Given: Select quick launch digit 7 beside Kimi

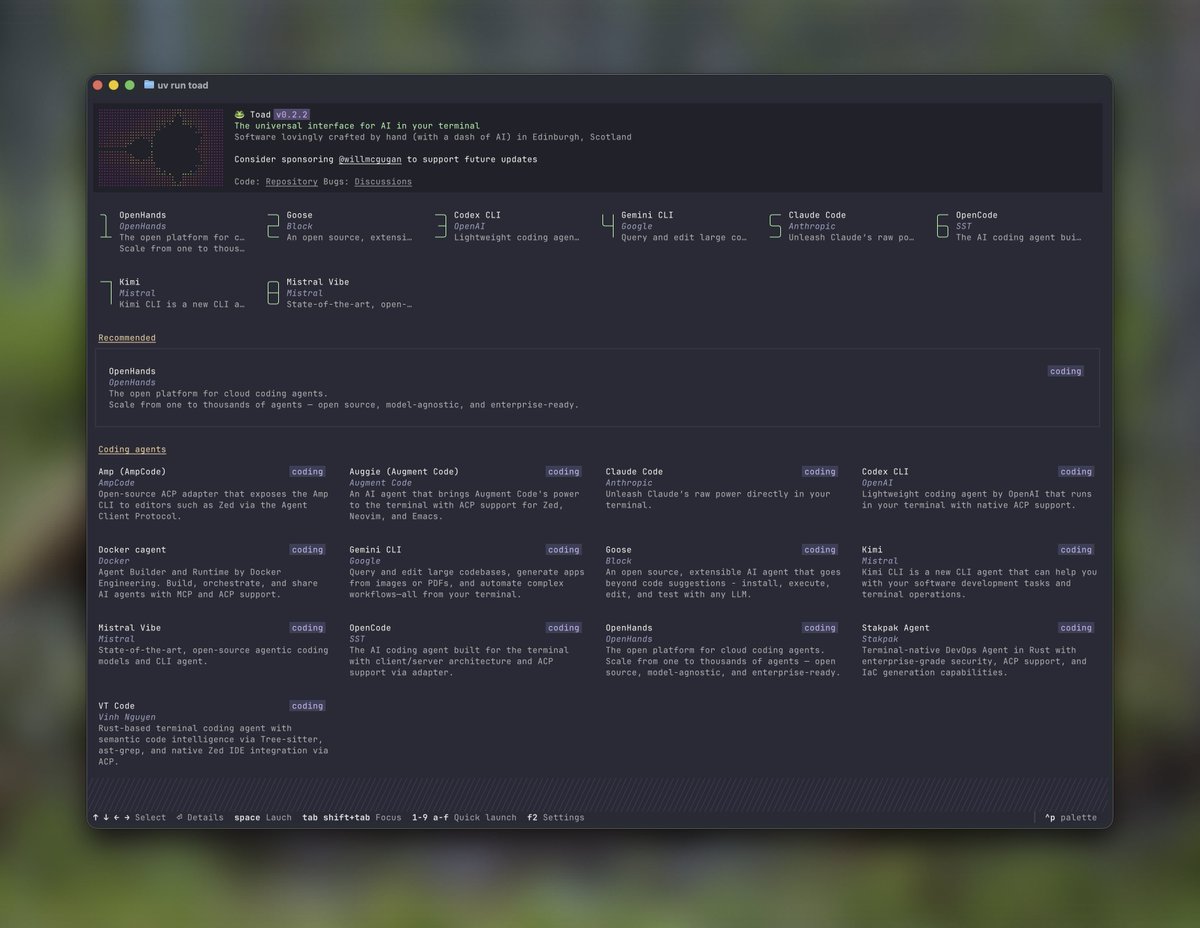Looking at the screenshot, I should 105,293.
